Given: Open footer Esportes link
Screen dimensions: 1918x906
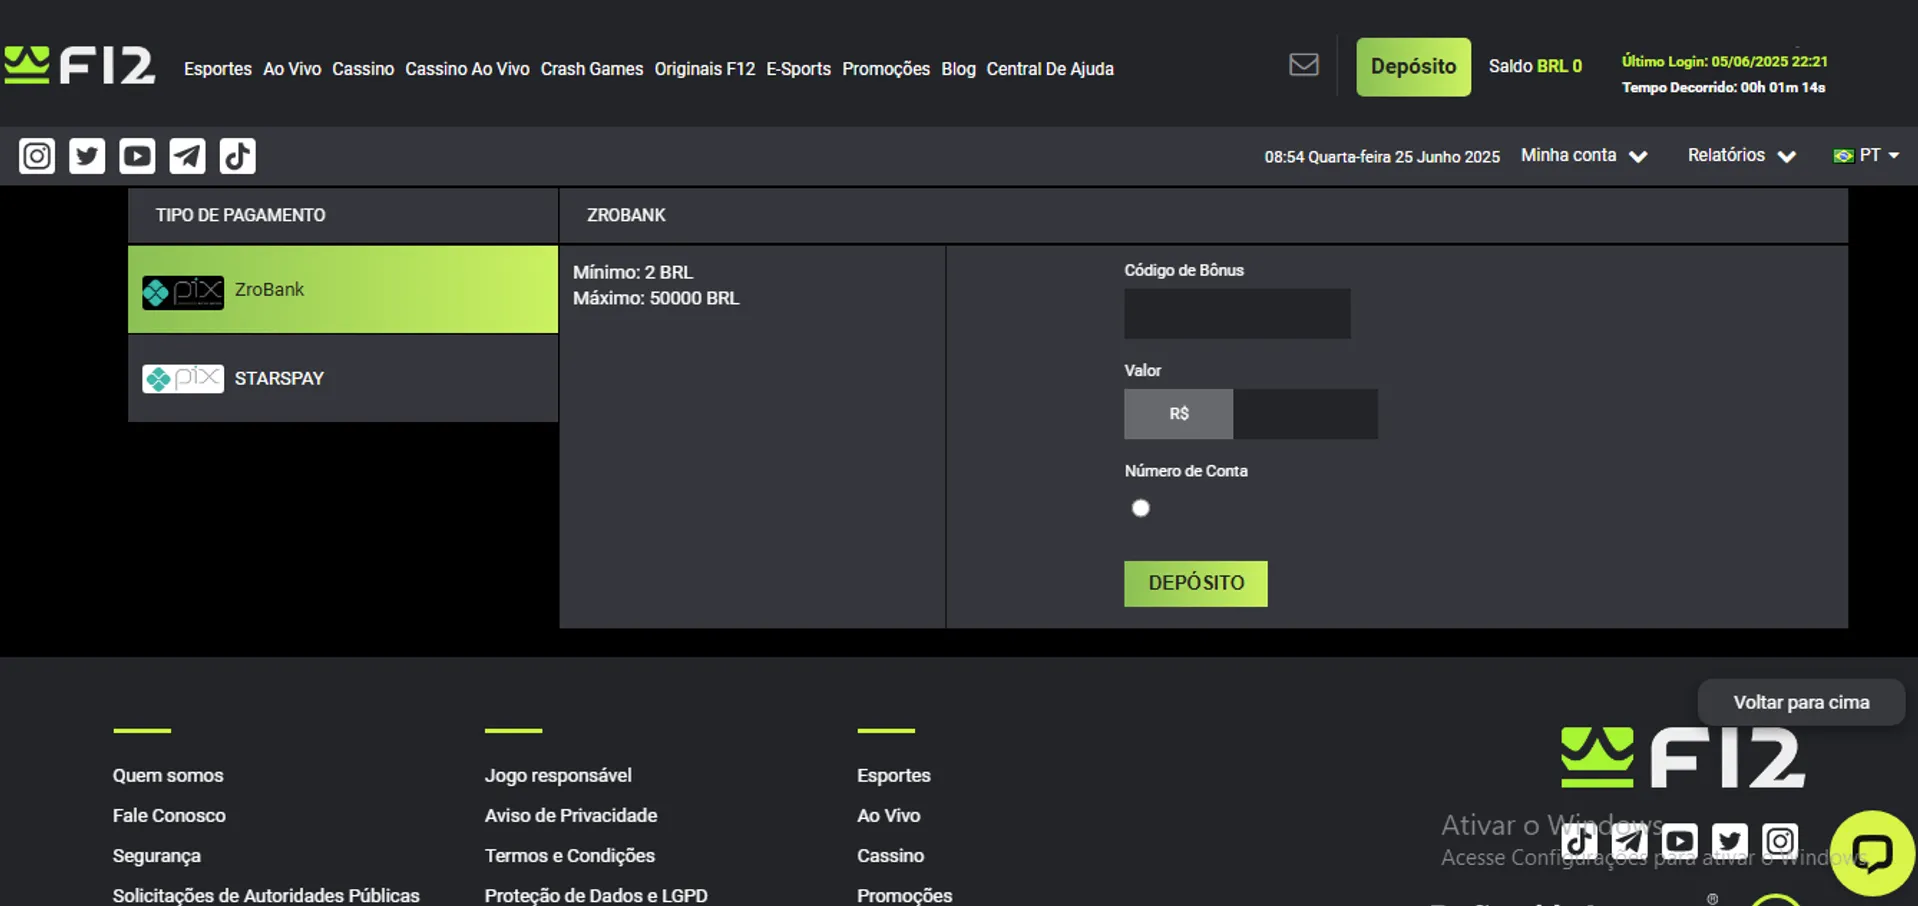Looking at the screenshot, I should point(894,776).
